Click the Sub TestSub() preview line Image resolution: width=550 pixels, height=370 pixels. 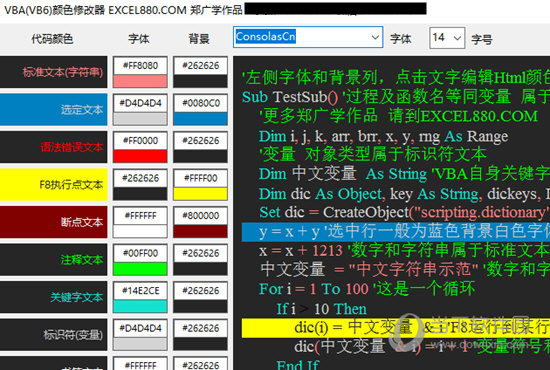pyautogui.click(x=396, y=97)
